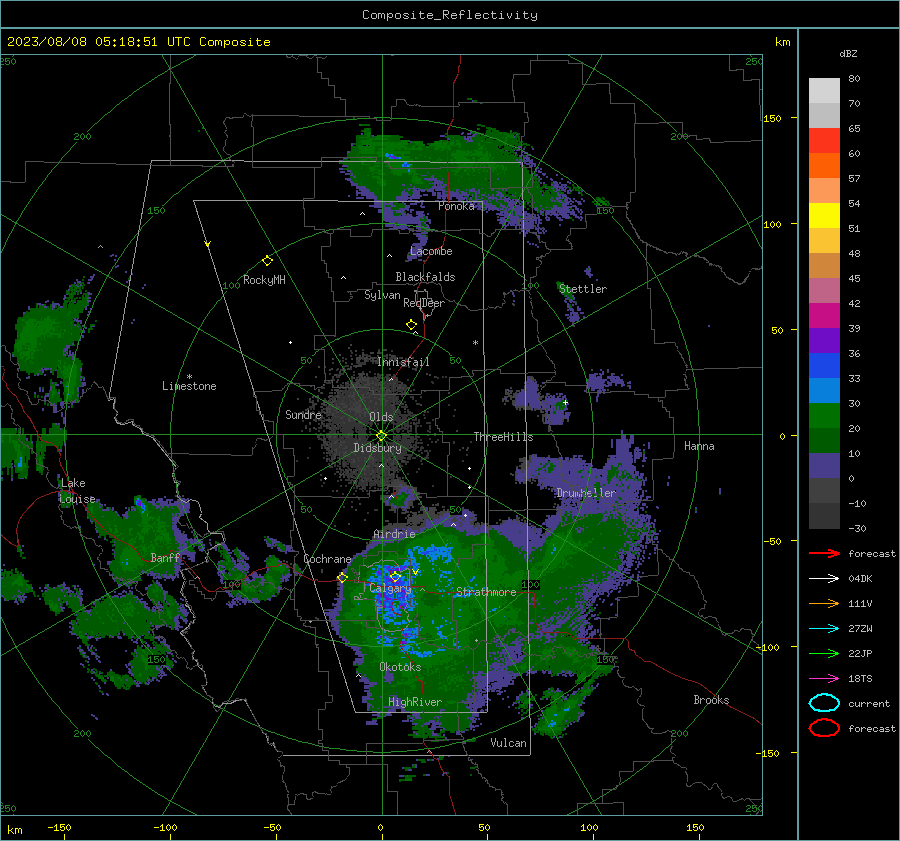
Task: Click the Calgary city label
Action: (390, 589)
